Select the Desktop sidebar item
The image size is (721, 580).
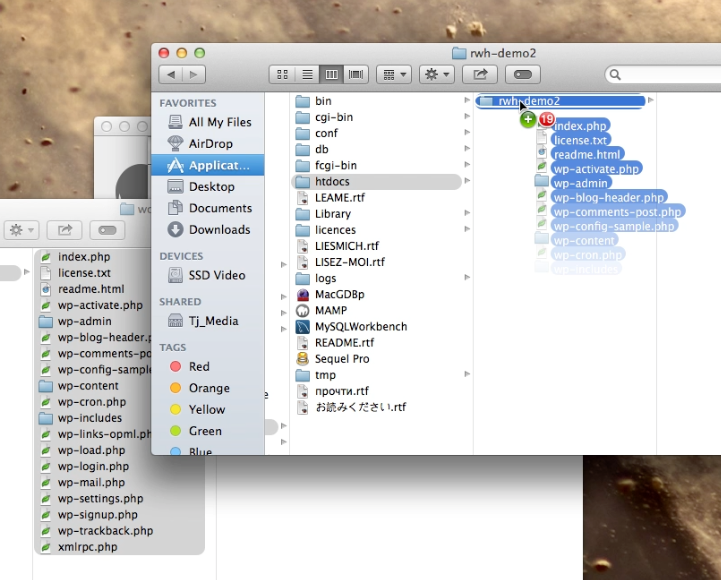click(211, 187)
